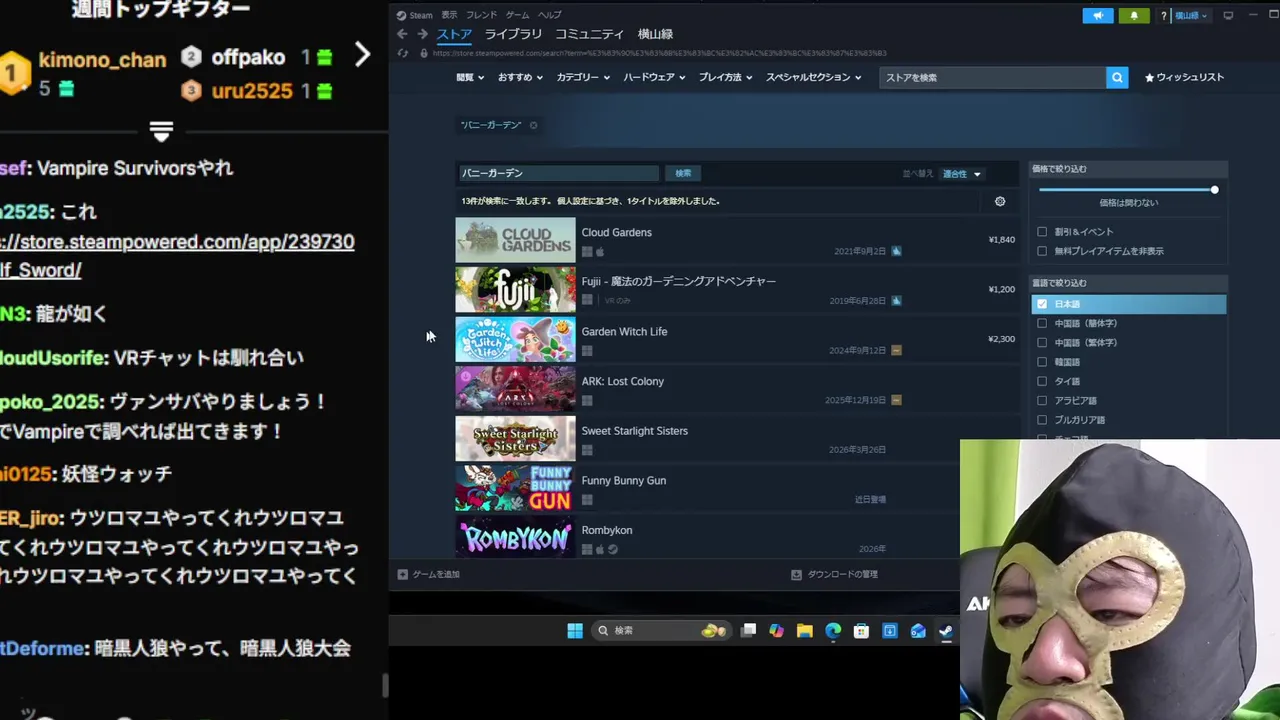Open the 横山緑 account dropdown at top right
The width and height of the screenshot is (1280, 720).
(1191, 15)
